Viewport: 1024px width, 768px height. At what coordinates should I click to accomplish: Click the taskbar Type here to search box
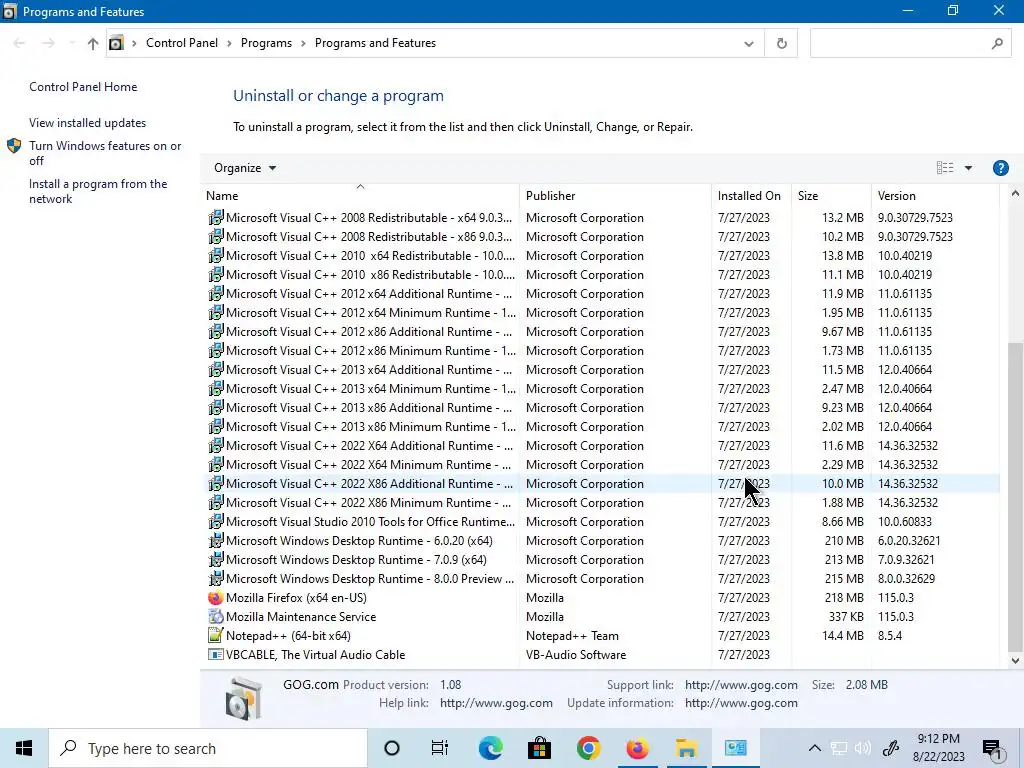(208, 748)
